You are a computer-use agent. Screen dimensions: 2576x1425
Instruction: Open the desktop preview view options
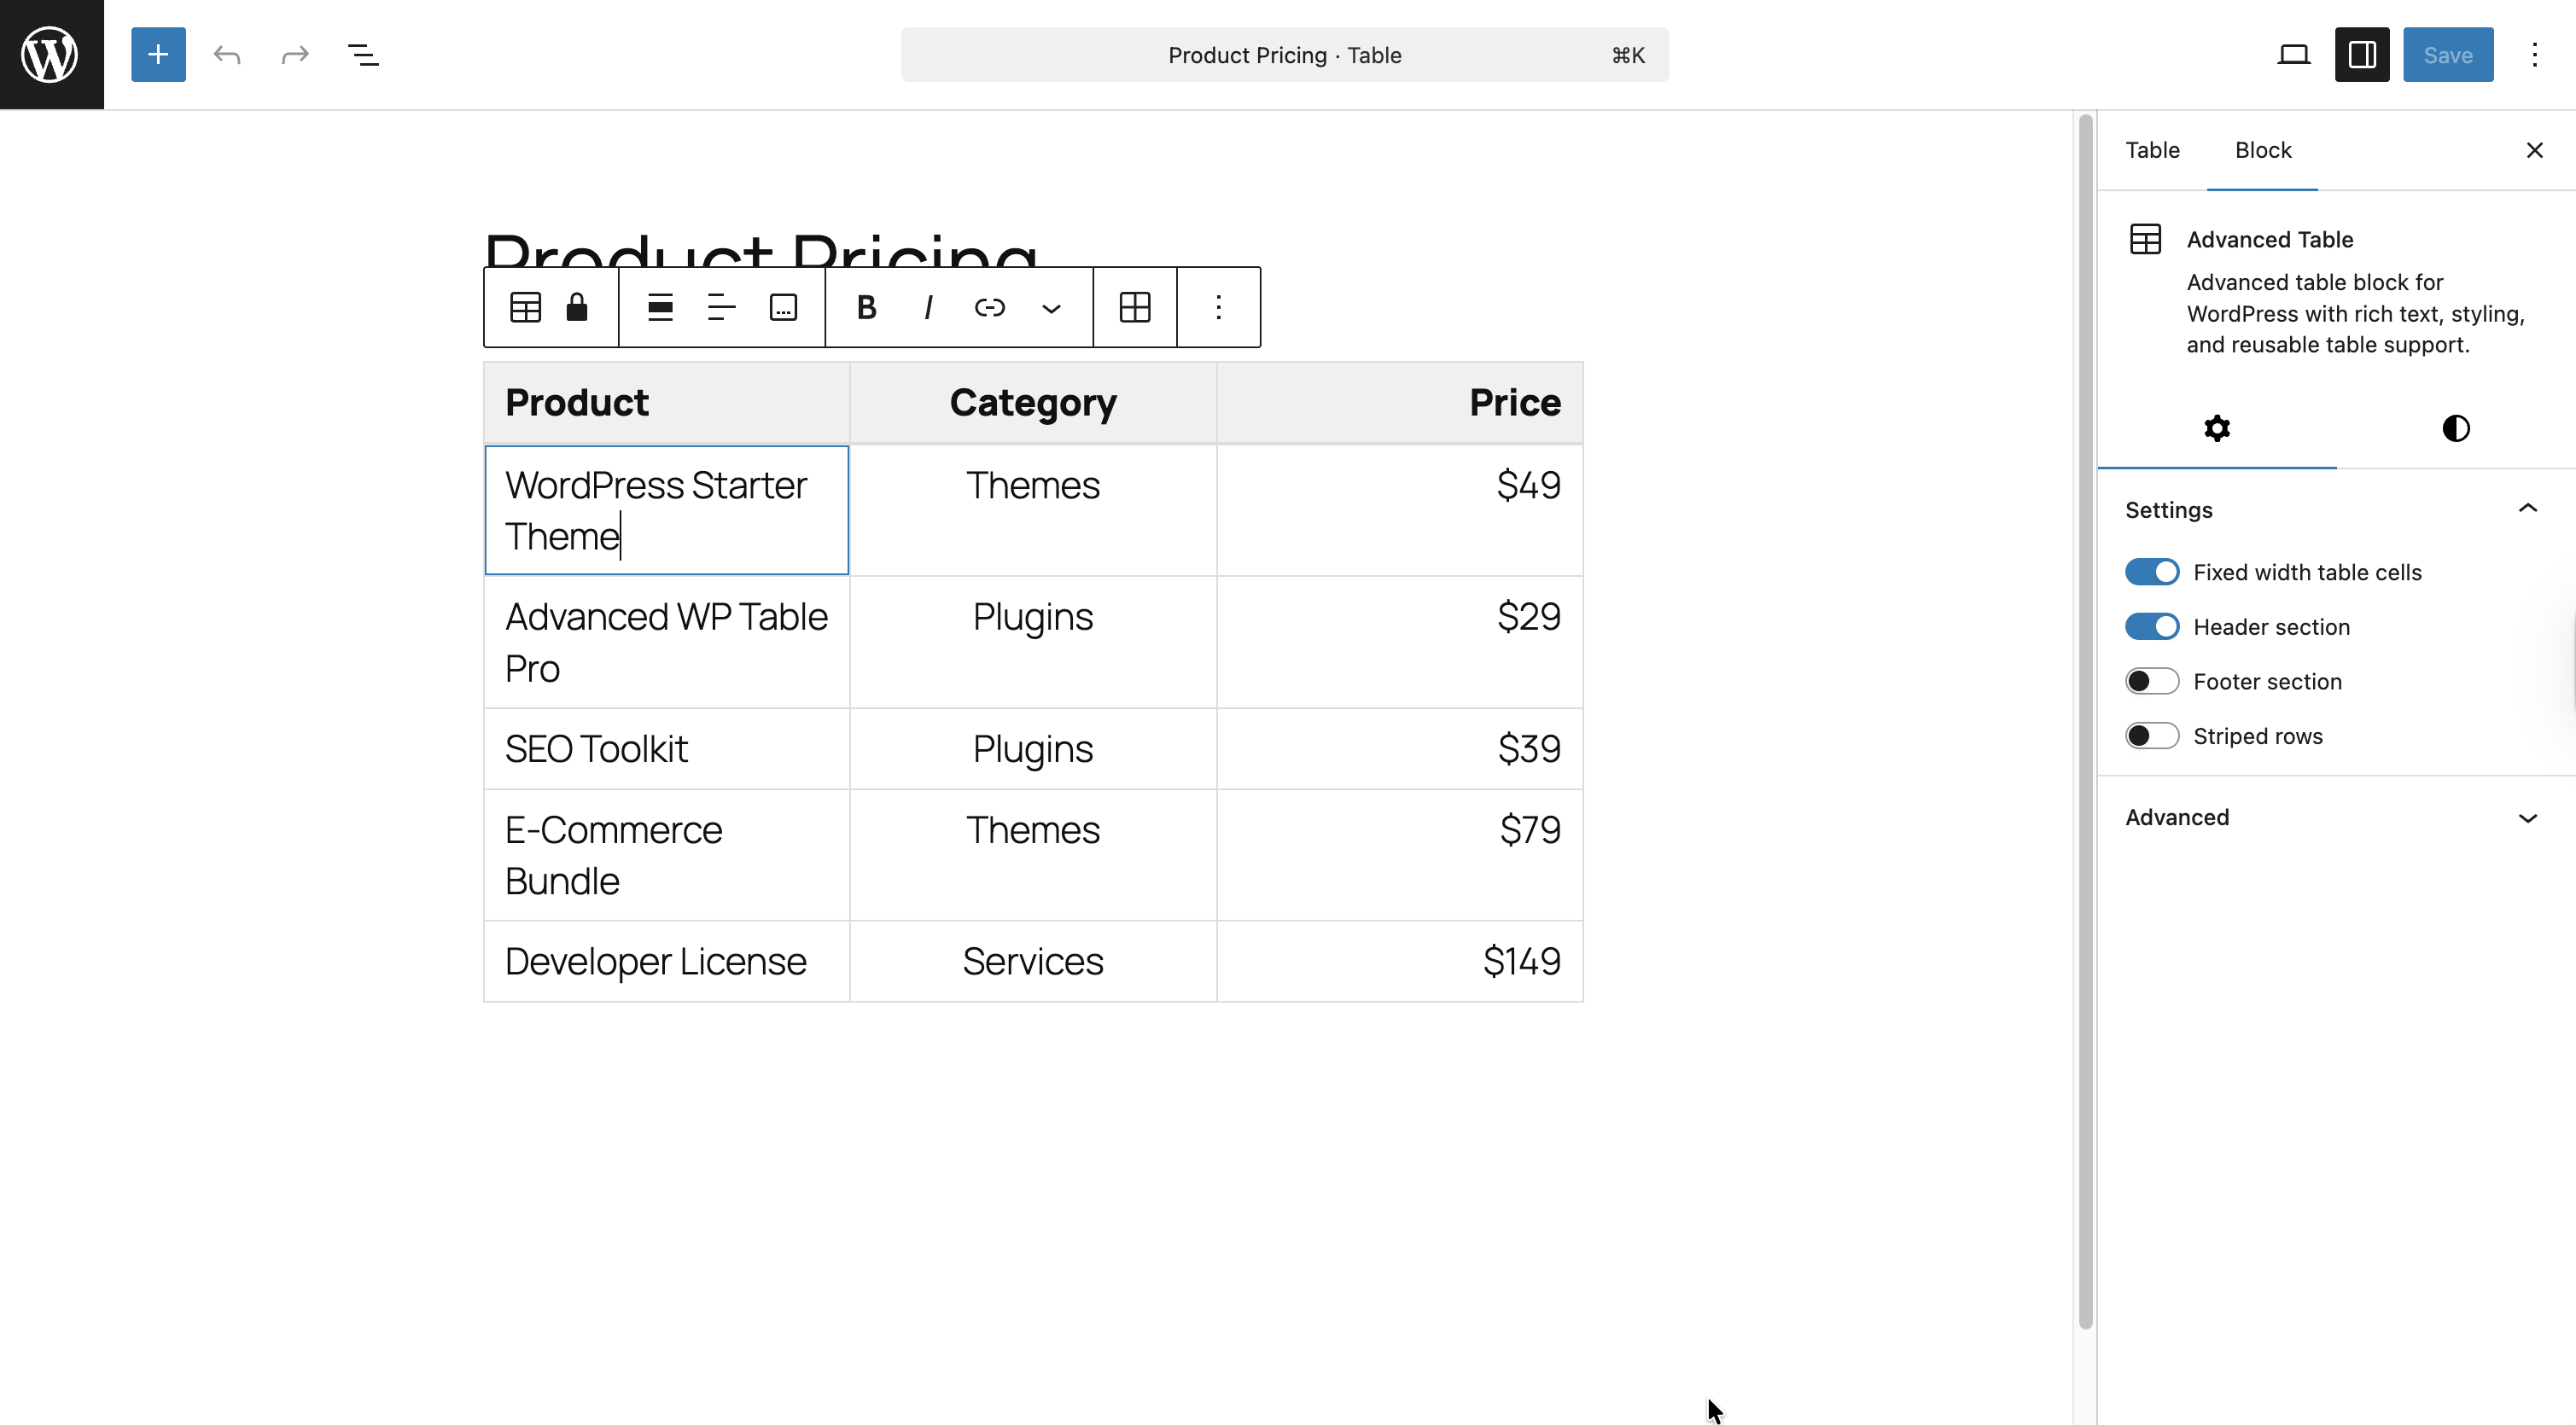[x=2293, y=54]
